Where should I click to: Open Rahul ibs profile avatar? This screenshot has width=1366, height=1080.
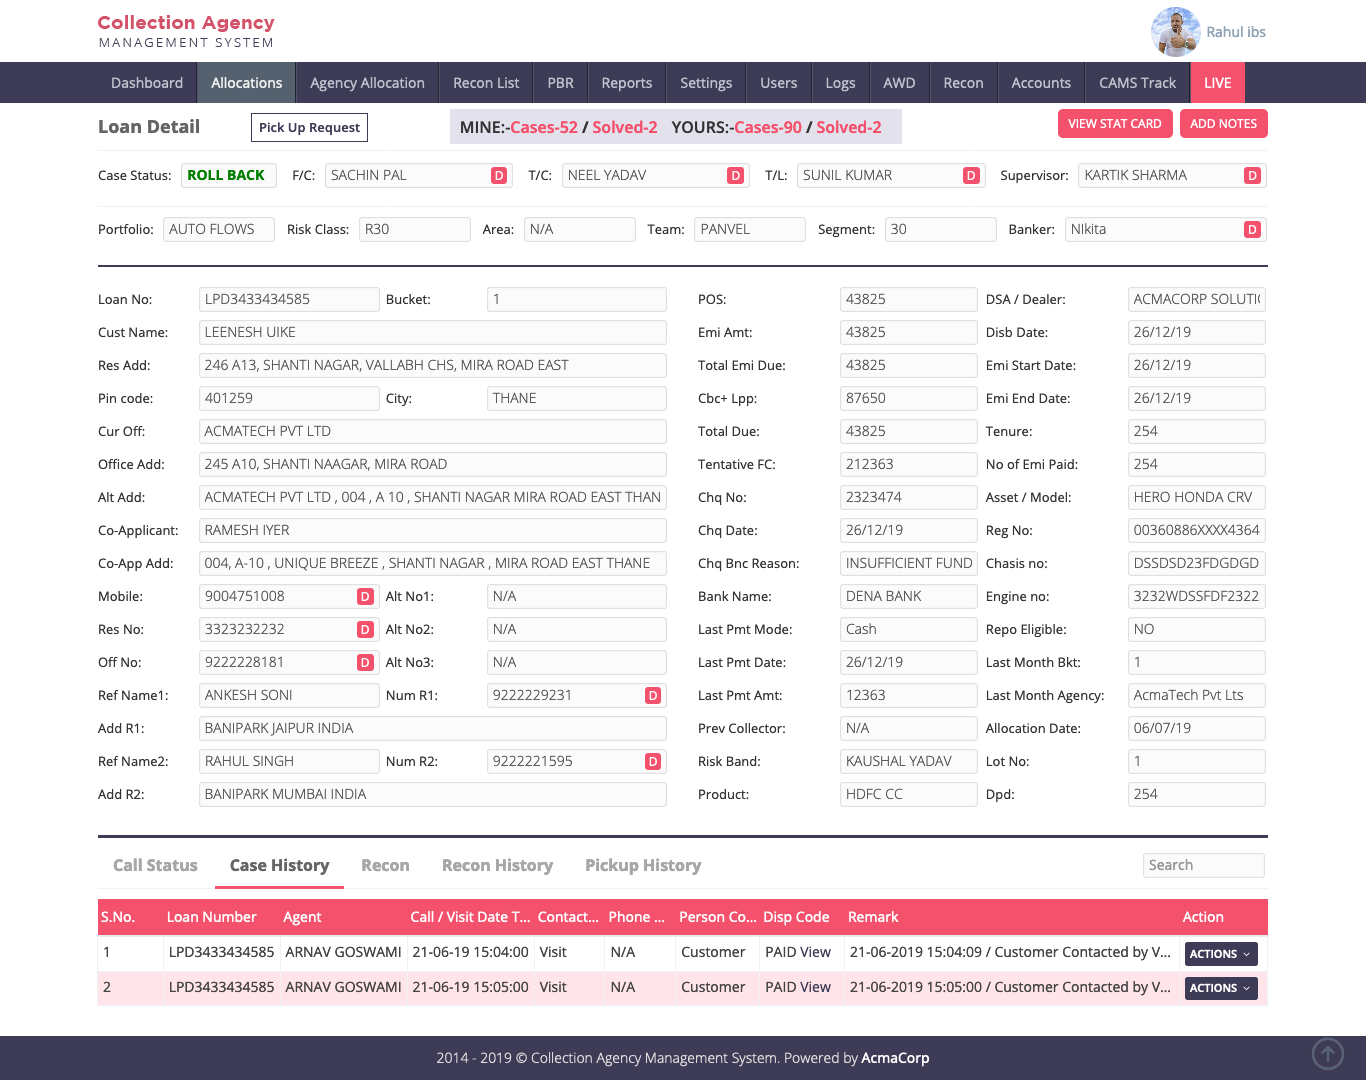[1175, 32]
